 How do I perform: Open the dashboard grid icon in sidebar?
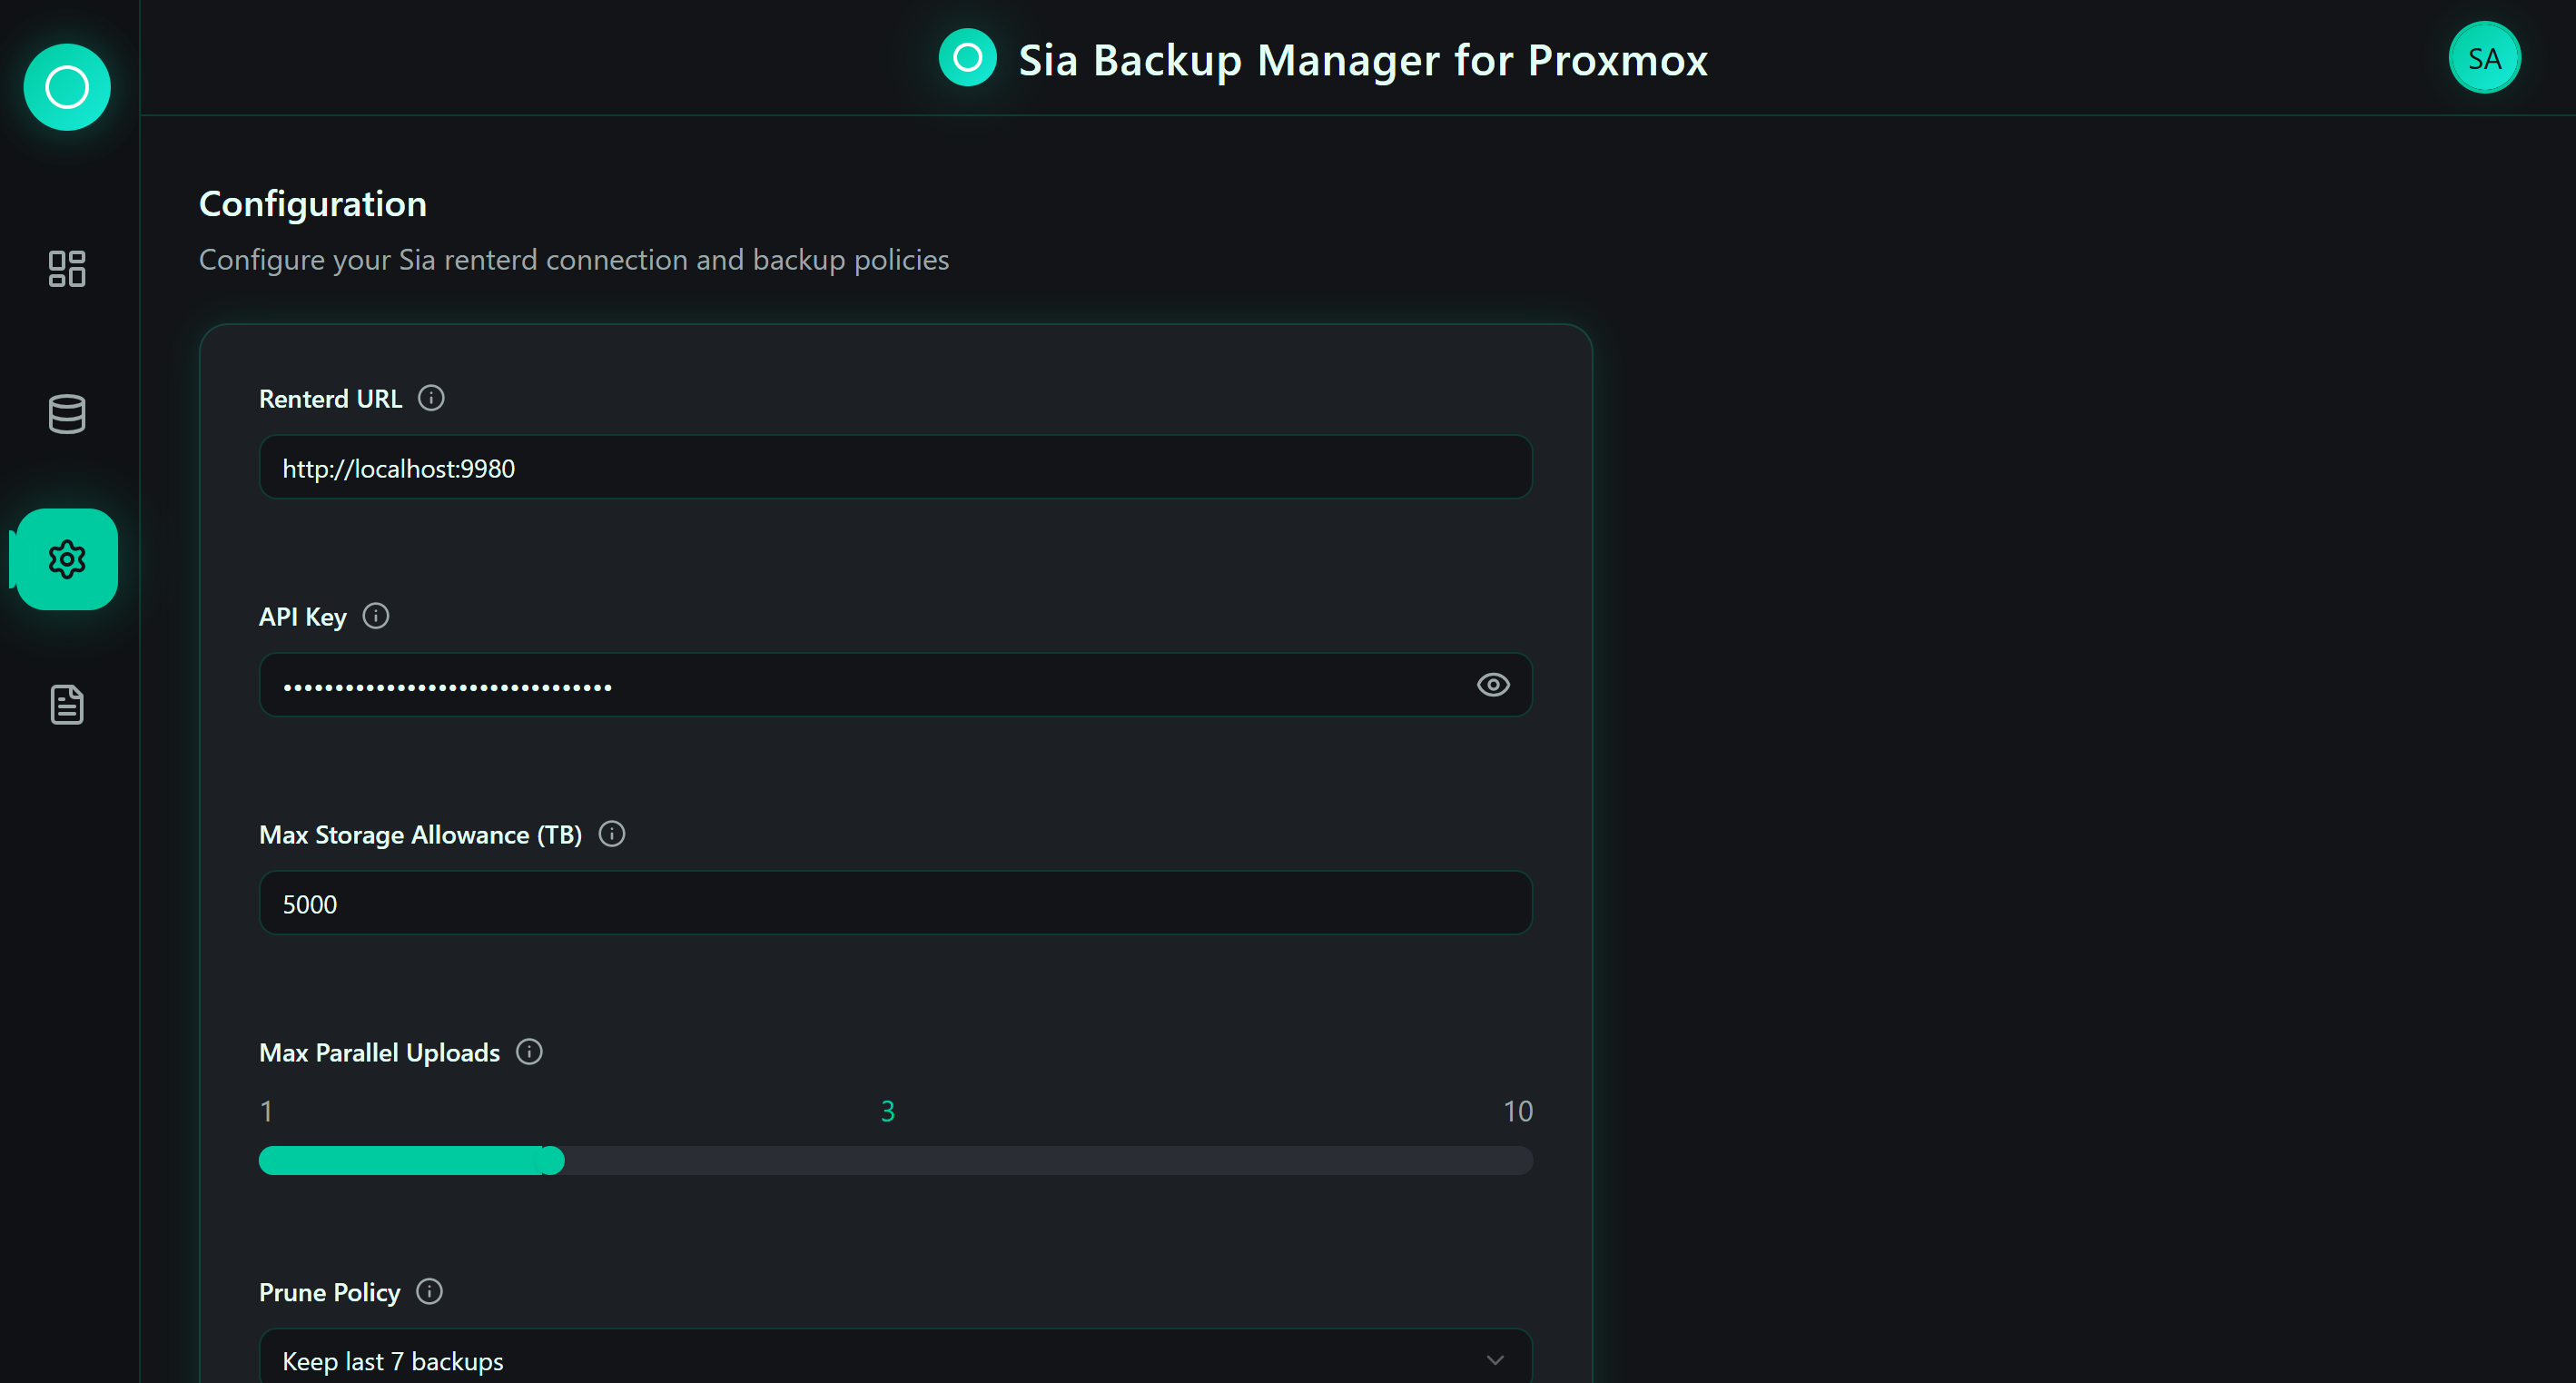[67, 268]
